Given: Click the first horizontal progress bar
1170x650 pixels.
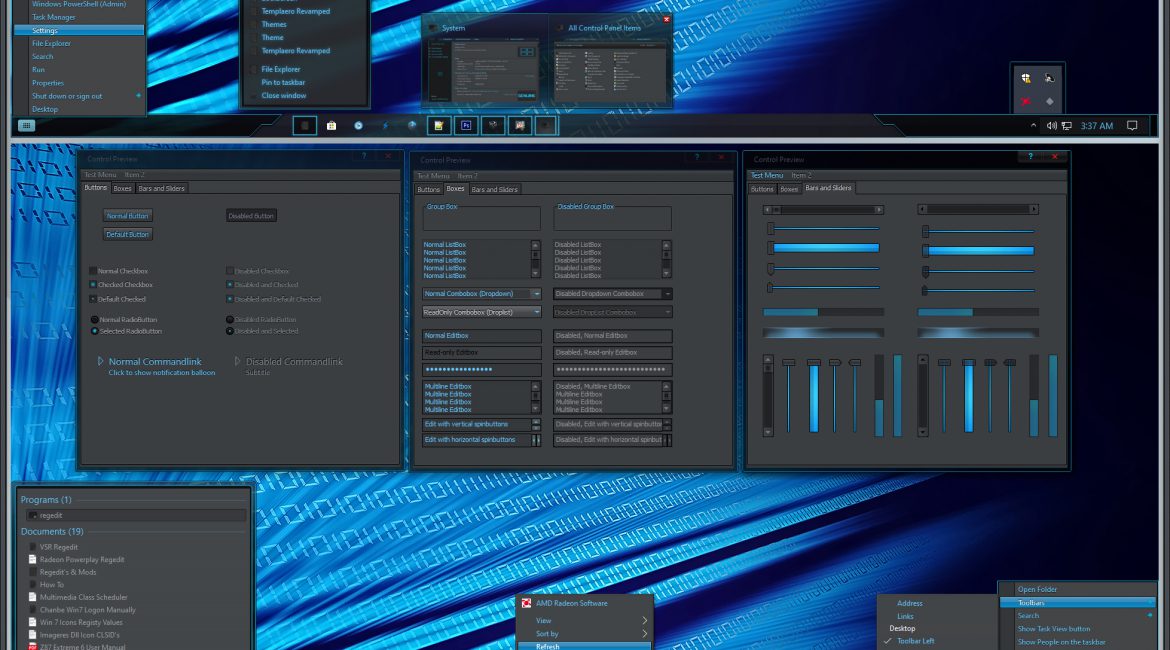Looking at the screenshot, I should tap(823, 312).
